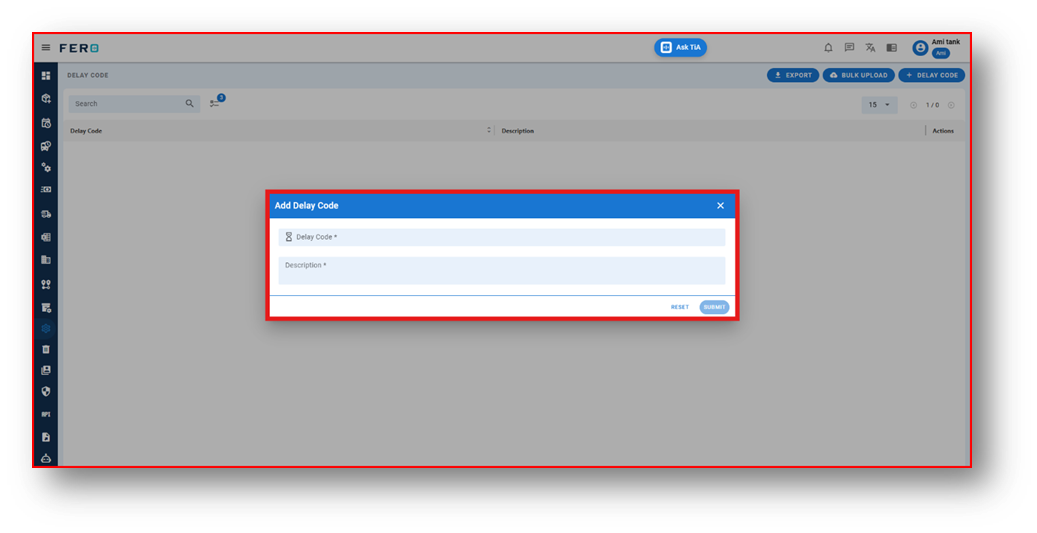Open the Ami tank user profile menu
This screenshot has height=533, width=1037.
pyautogui.click(x=936, y=48)
